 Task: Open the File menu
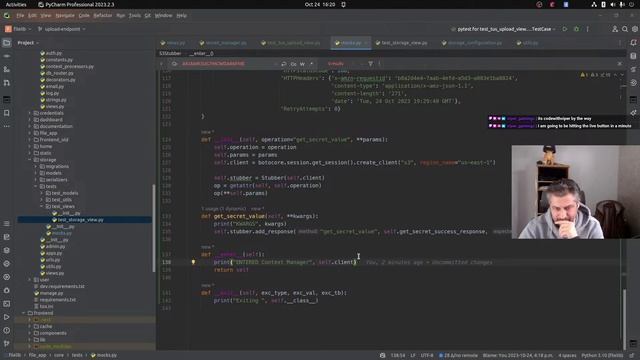click(20, 16)
